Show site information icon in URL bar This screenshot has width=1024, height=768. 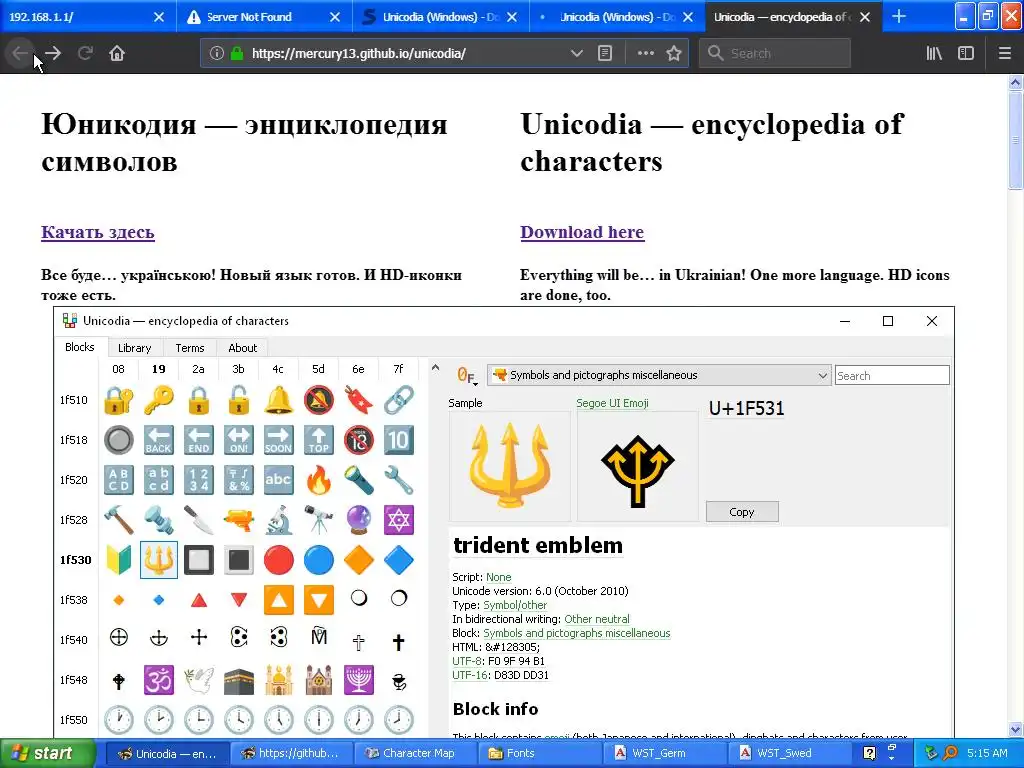[x=216, y=54]
